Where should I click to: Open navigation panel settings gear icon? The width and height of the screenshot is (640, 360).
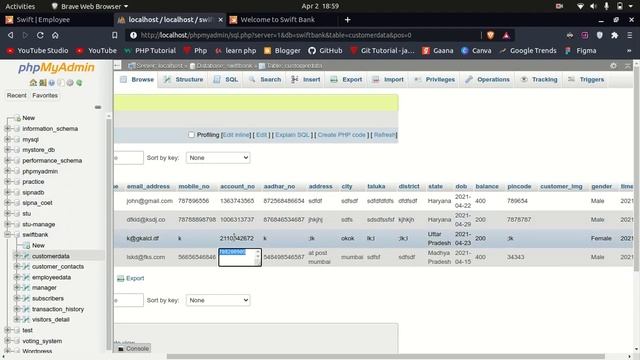(x=70, y=83)
